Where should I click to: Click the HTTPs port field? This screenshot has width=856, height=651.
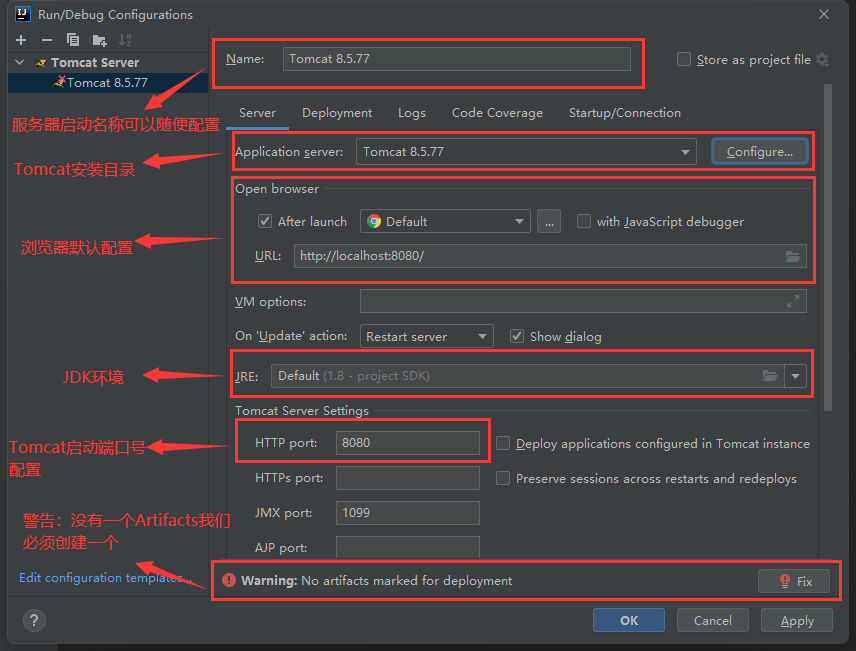tap(408, 478)
